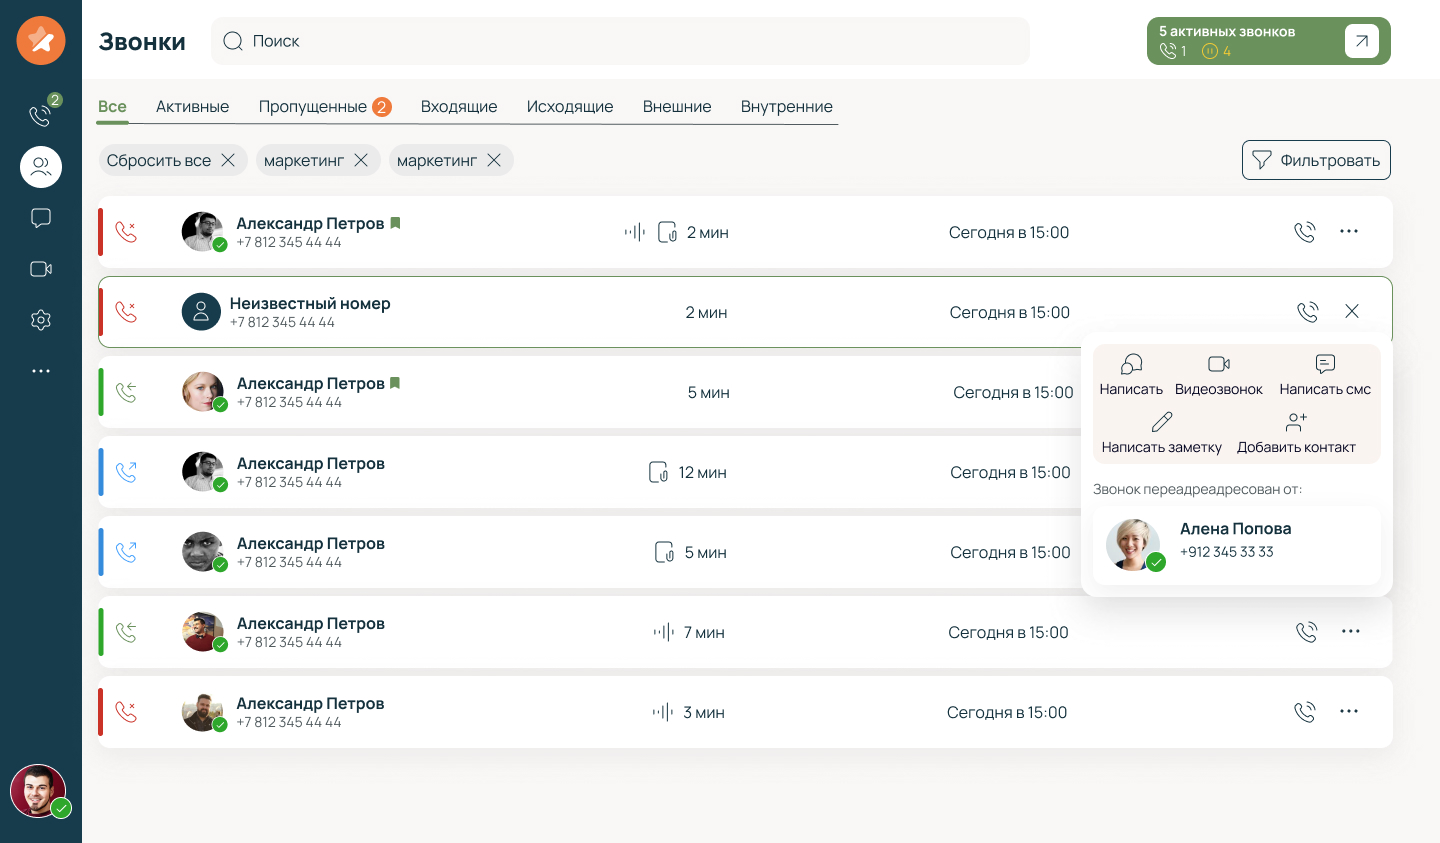Expand the sidebar more options ellipsis
The width and height of the screenshot is (1440, 843).
41,371
